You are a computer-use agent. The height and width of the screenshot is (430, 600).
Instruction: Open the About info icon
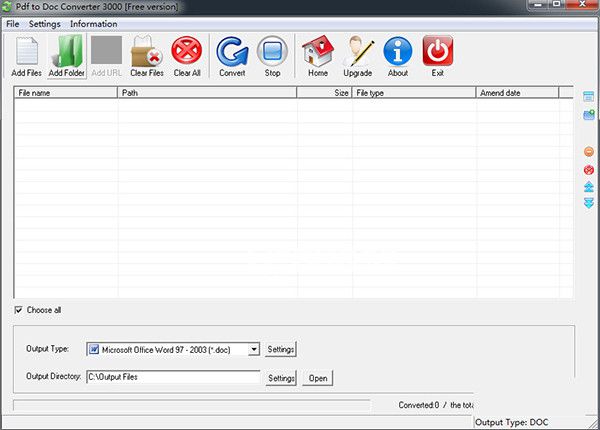[398, 51]
